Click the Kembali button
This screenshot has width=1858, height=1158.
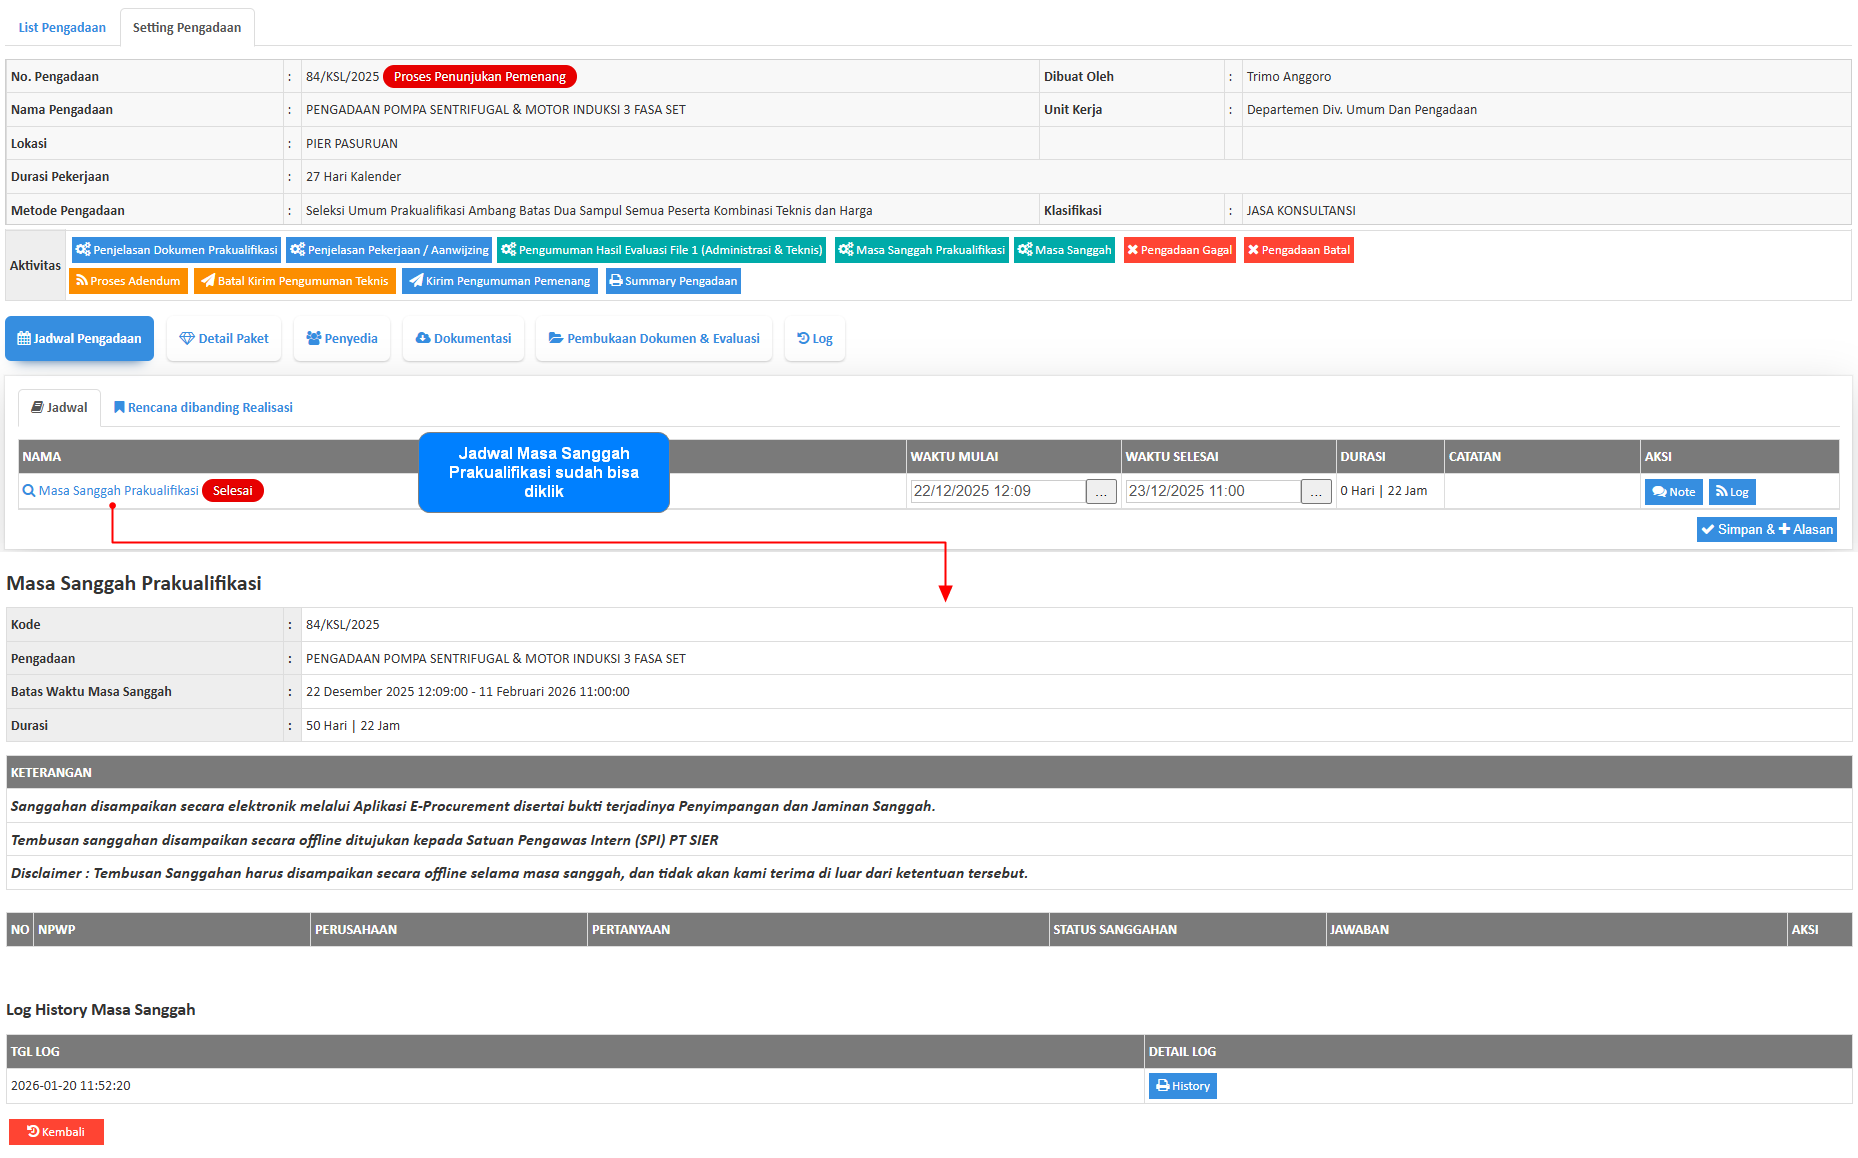click(56, 1132)
